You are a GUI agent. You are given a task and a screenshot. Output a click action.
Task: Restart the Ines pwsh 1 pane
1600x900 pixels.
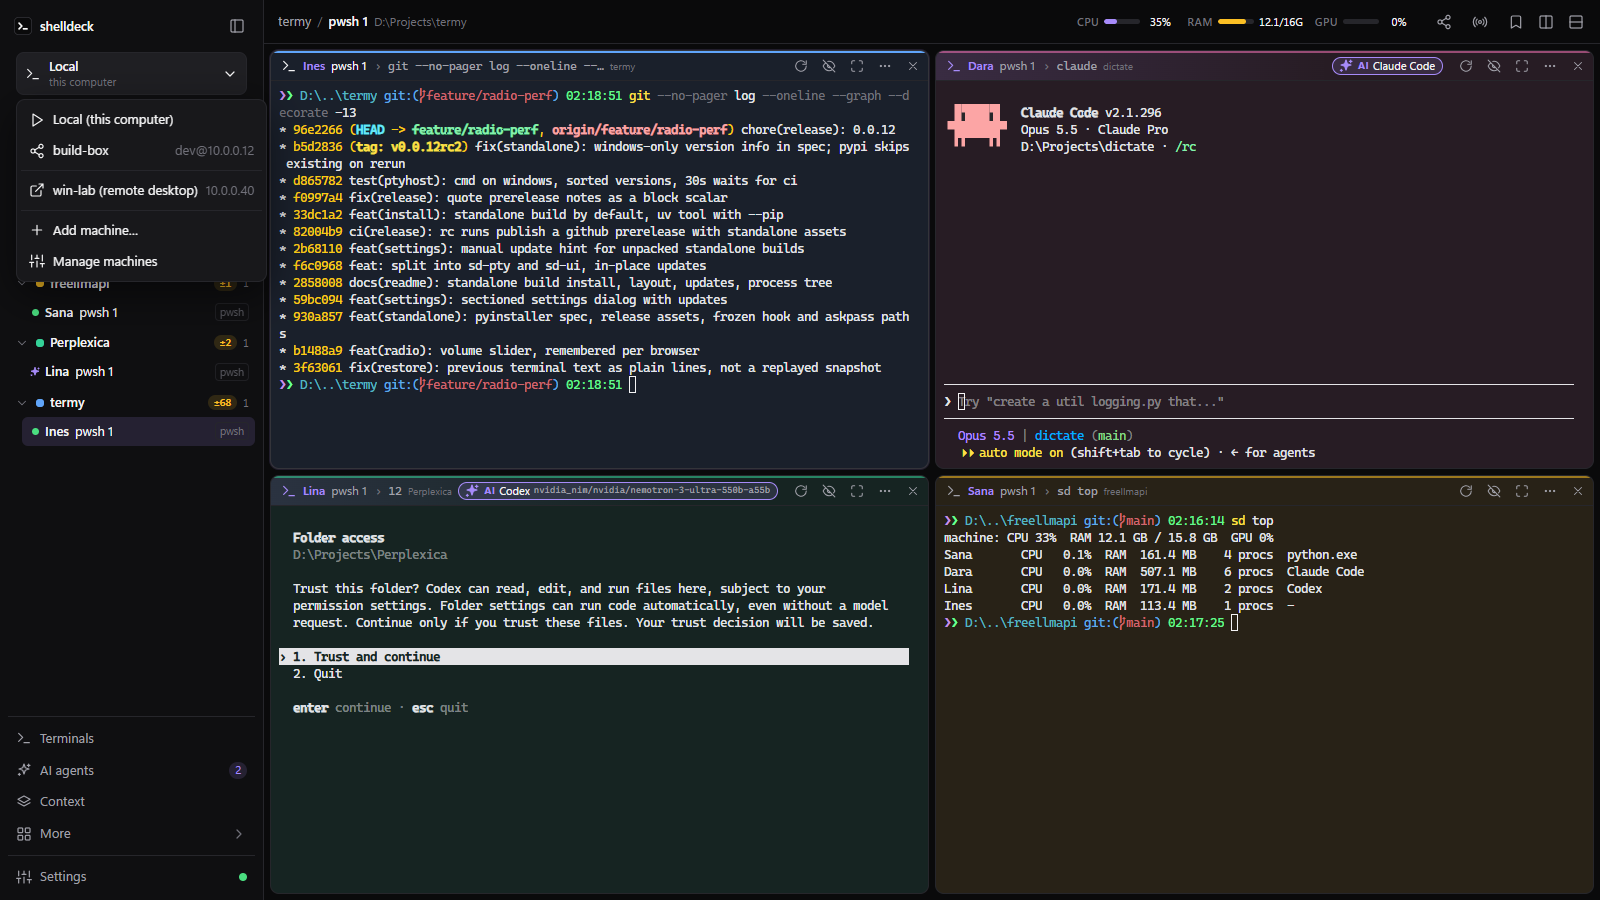click(801, 66)
